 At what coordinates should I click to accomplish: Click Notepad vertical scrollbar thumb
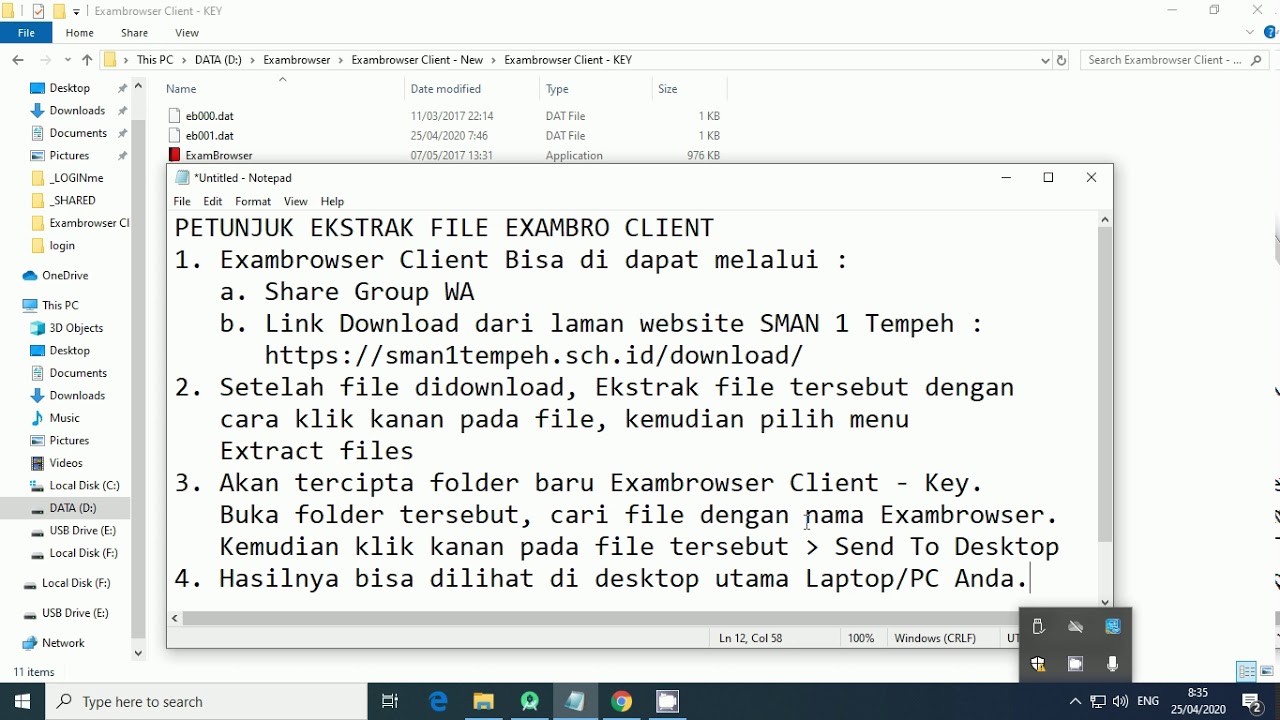pos(1104,384)
